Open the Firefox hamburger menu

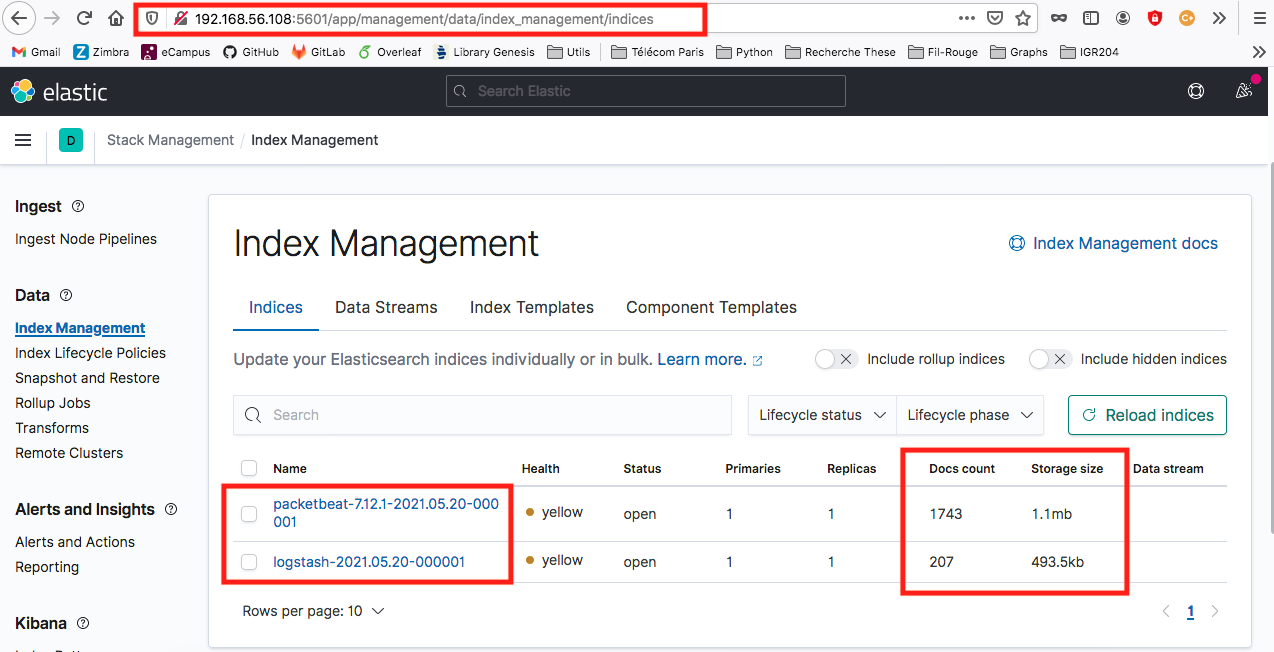1258,18
